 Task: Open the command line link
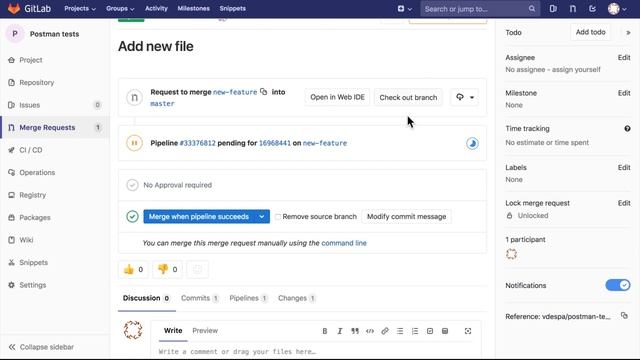[344, 243]
